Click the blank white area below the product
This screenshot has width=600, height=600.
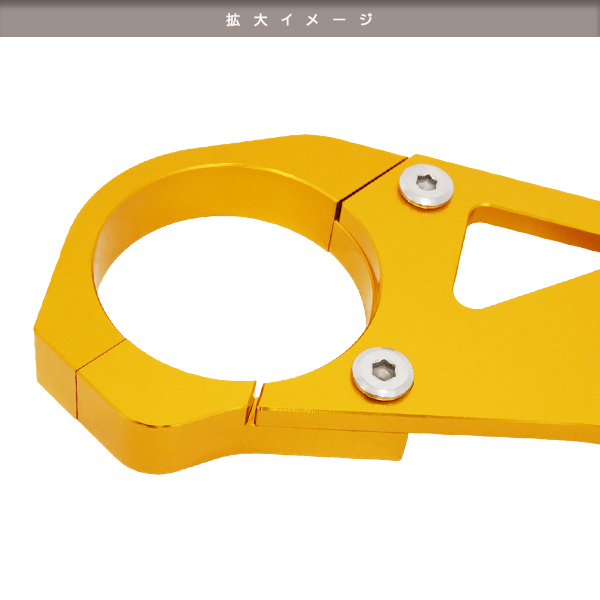(300, 540)
